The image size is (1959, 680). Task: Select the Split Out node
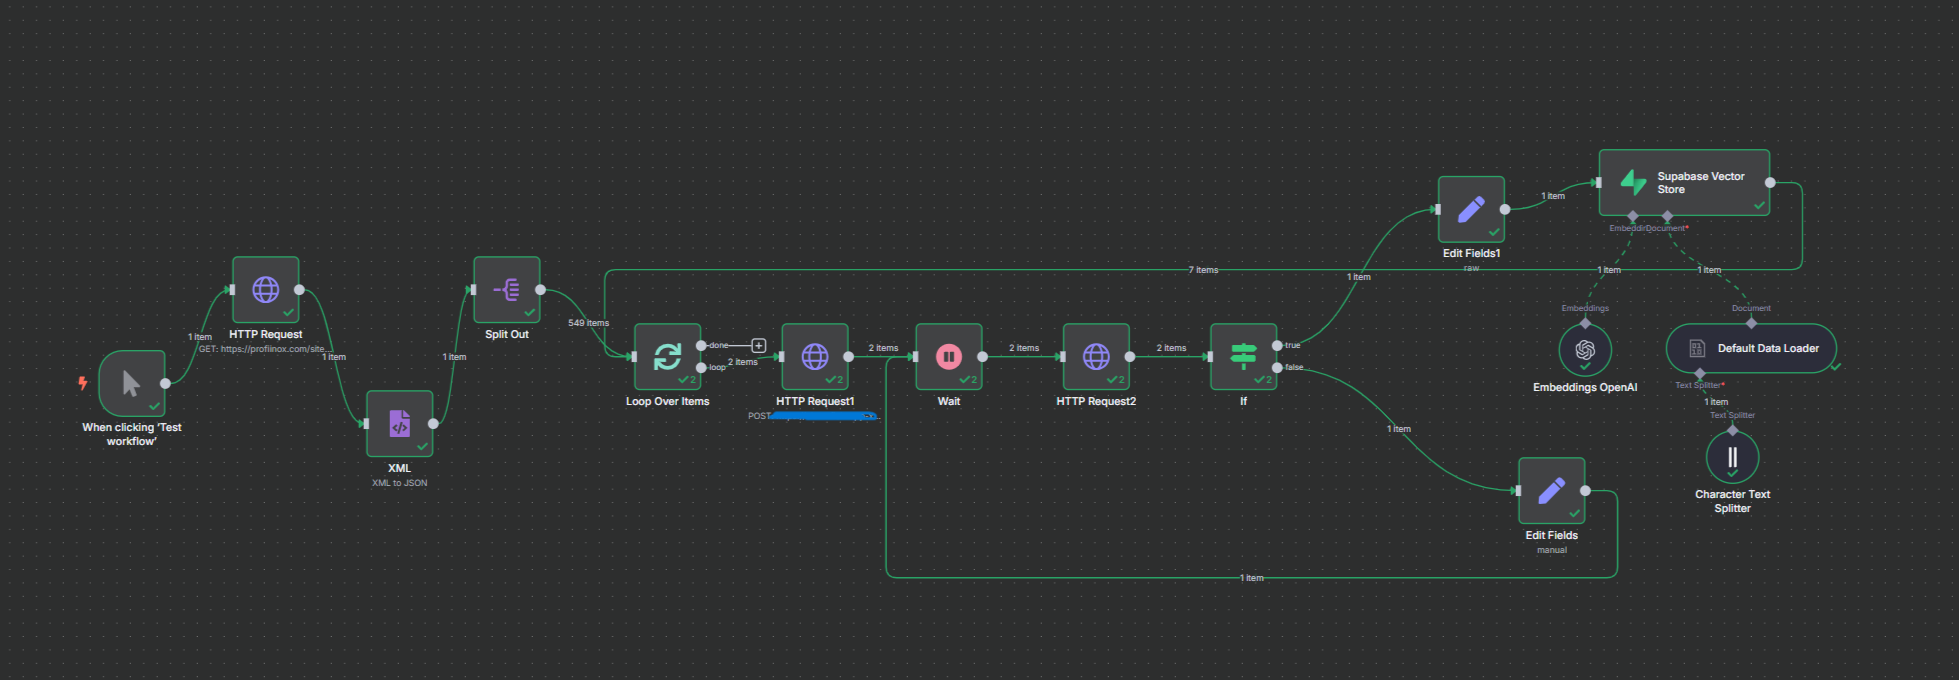pos(507,290)
